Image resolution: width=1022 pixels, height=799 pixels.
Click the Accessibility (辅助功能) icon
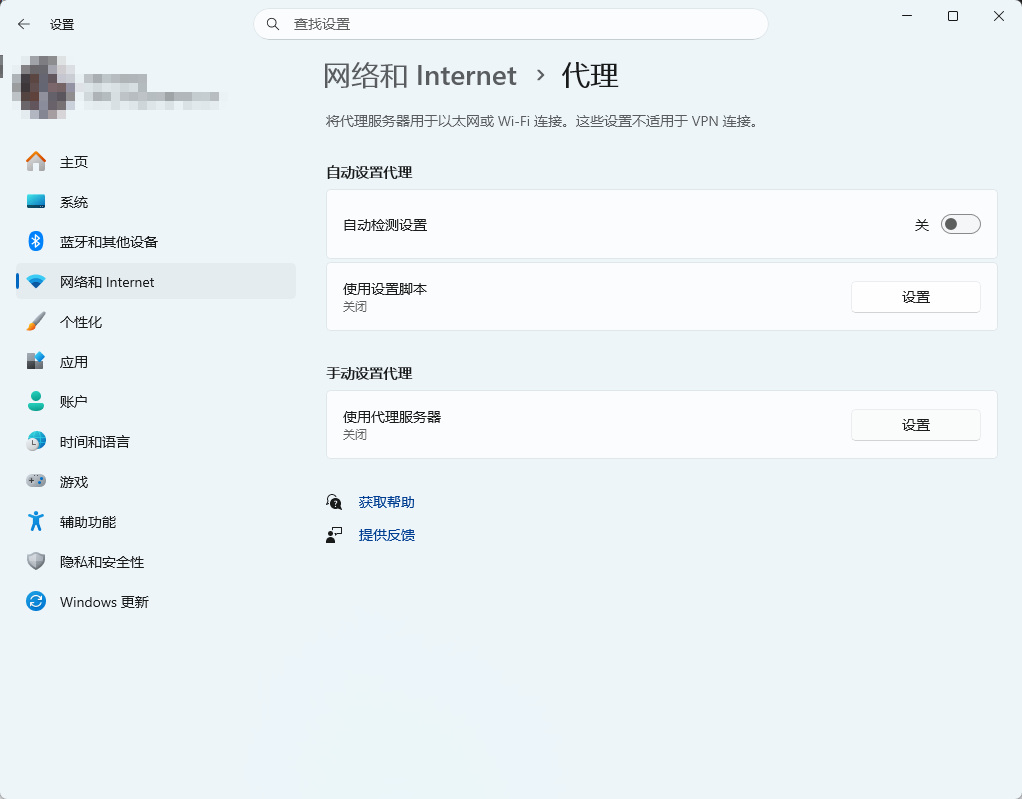tap(36, 522)
